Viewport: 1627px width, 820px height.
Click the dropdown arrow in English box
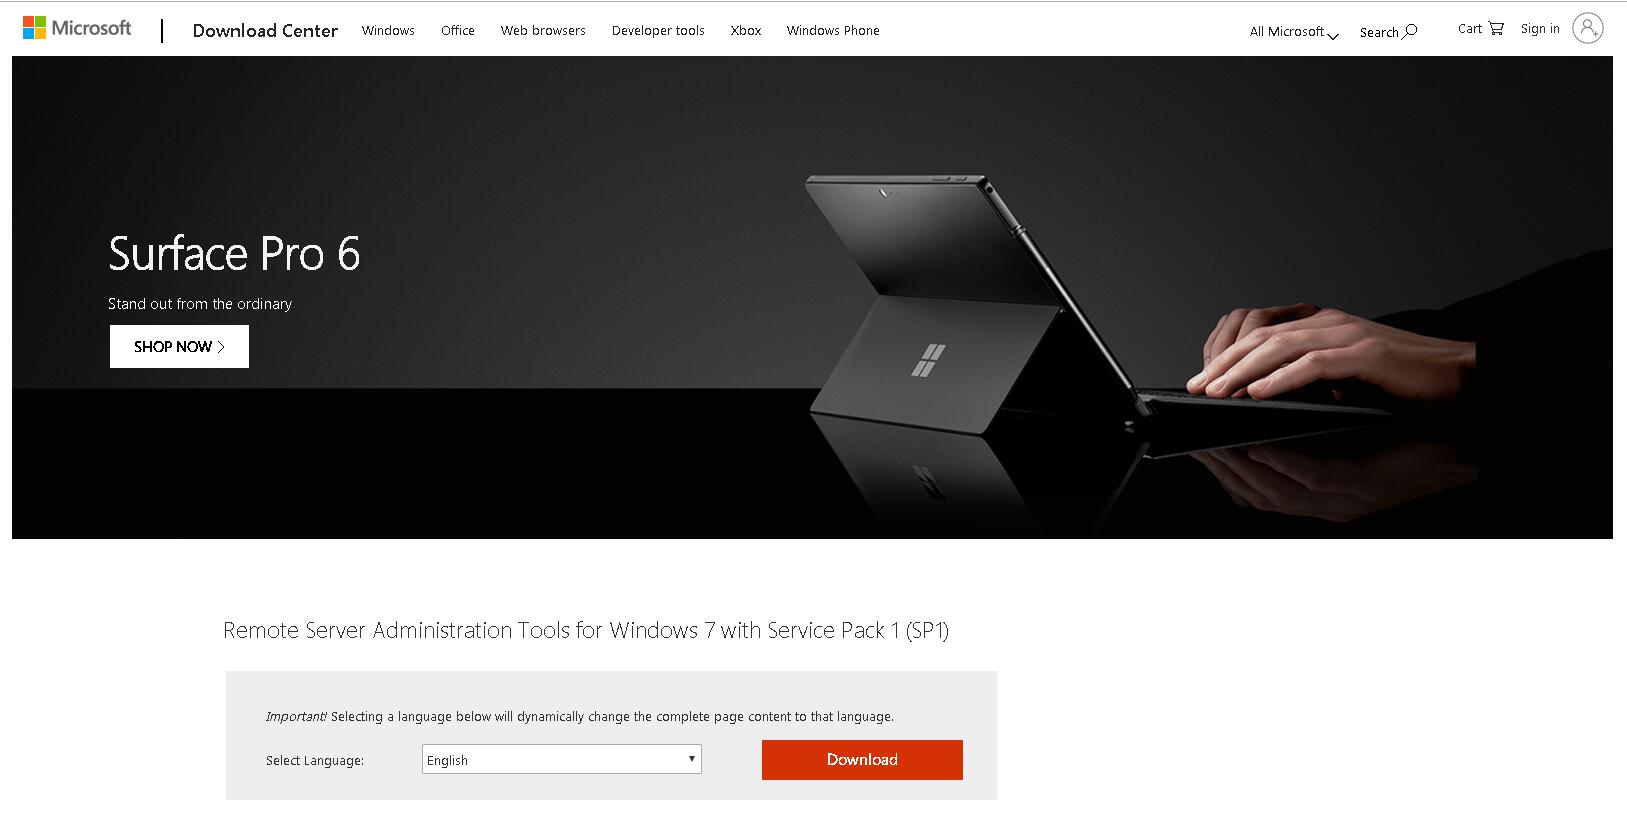(691, 758)
